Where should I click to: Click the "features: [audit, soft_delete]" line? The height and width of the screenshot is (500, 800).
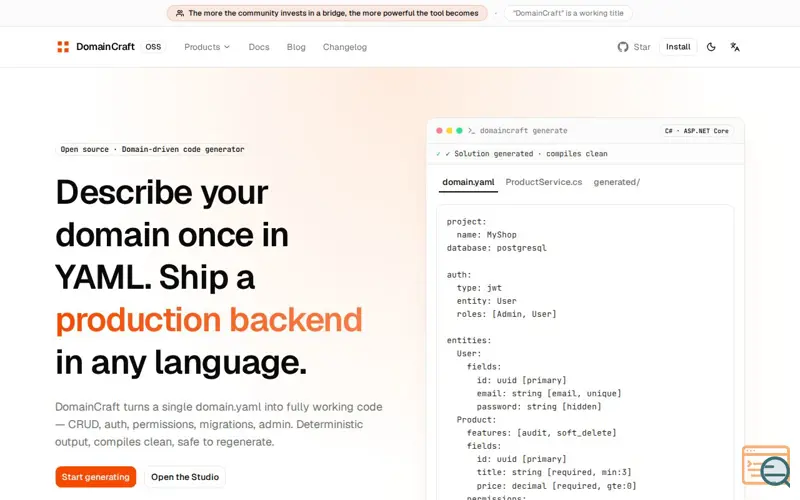coord(541,433)
